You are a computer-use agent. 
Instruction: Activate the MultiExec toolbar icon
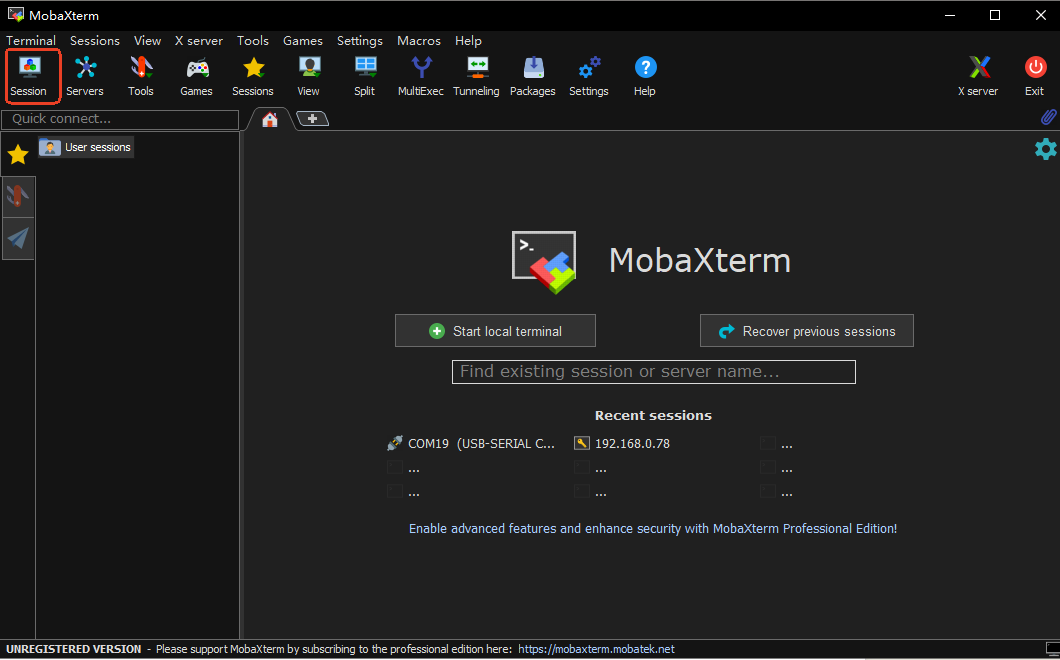(x=420, y=76)
